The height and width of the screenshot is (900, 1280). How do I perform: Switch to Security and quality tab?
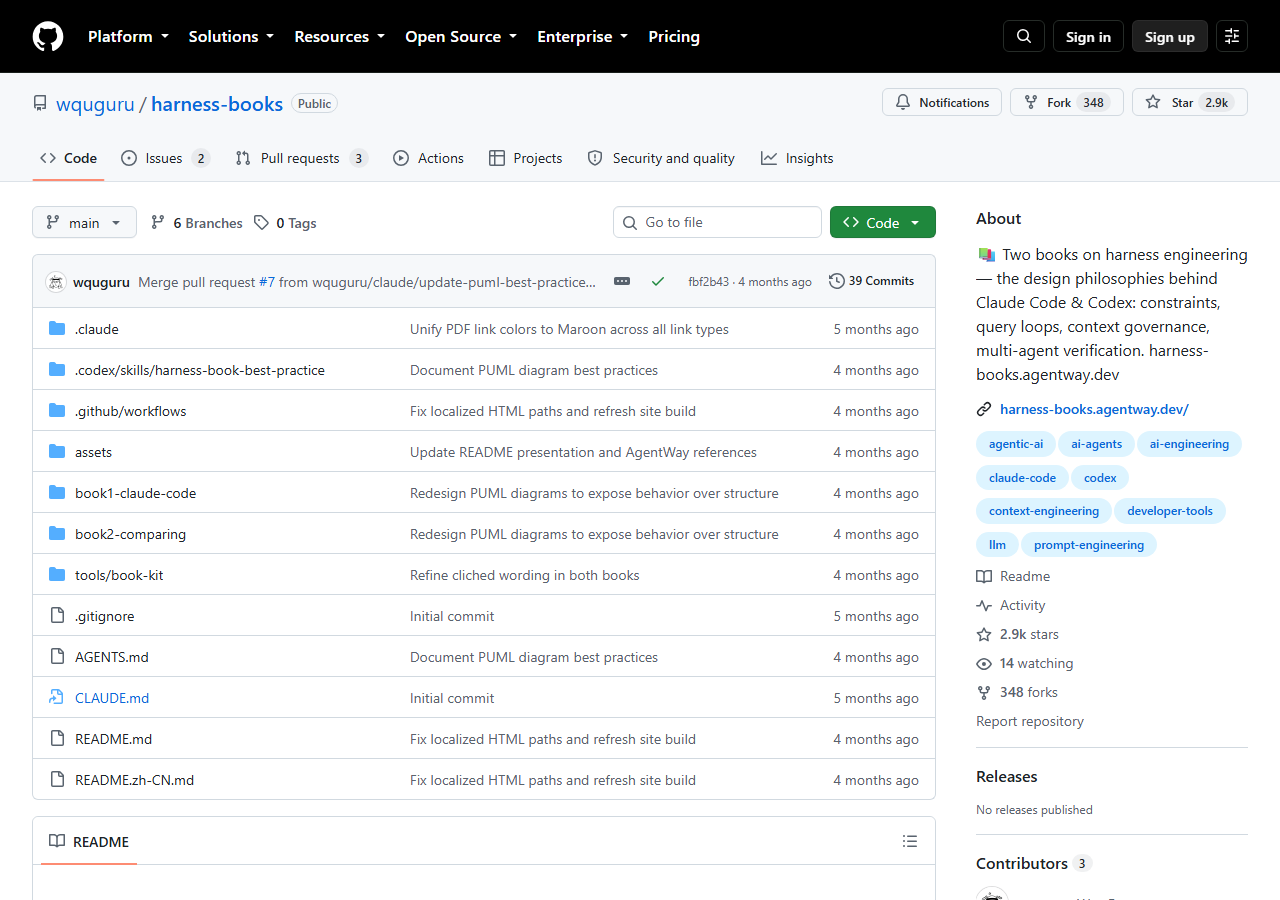pyautogui.click(x=661, y=158)
